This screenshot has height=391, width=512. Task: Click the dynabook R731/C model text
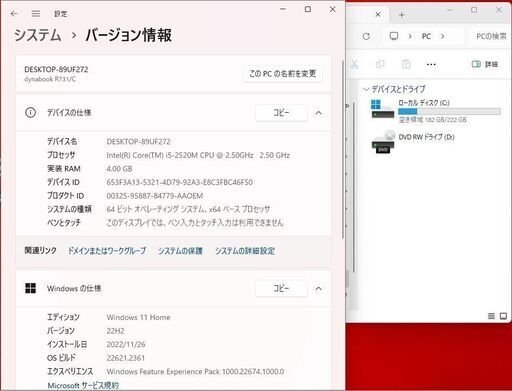pos(50,79)
